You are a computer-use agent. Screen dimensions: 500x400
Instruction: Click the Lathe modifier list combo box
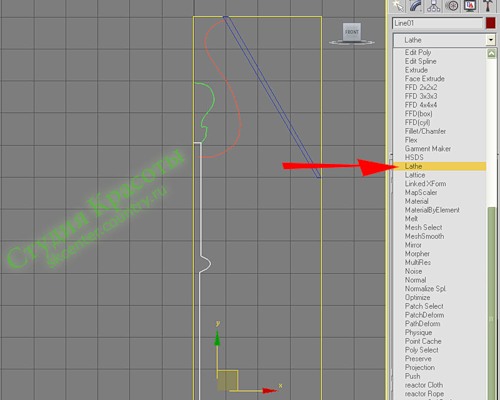pyautogui.click(x=444, y=40)
